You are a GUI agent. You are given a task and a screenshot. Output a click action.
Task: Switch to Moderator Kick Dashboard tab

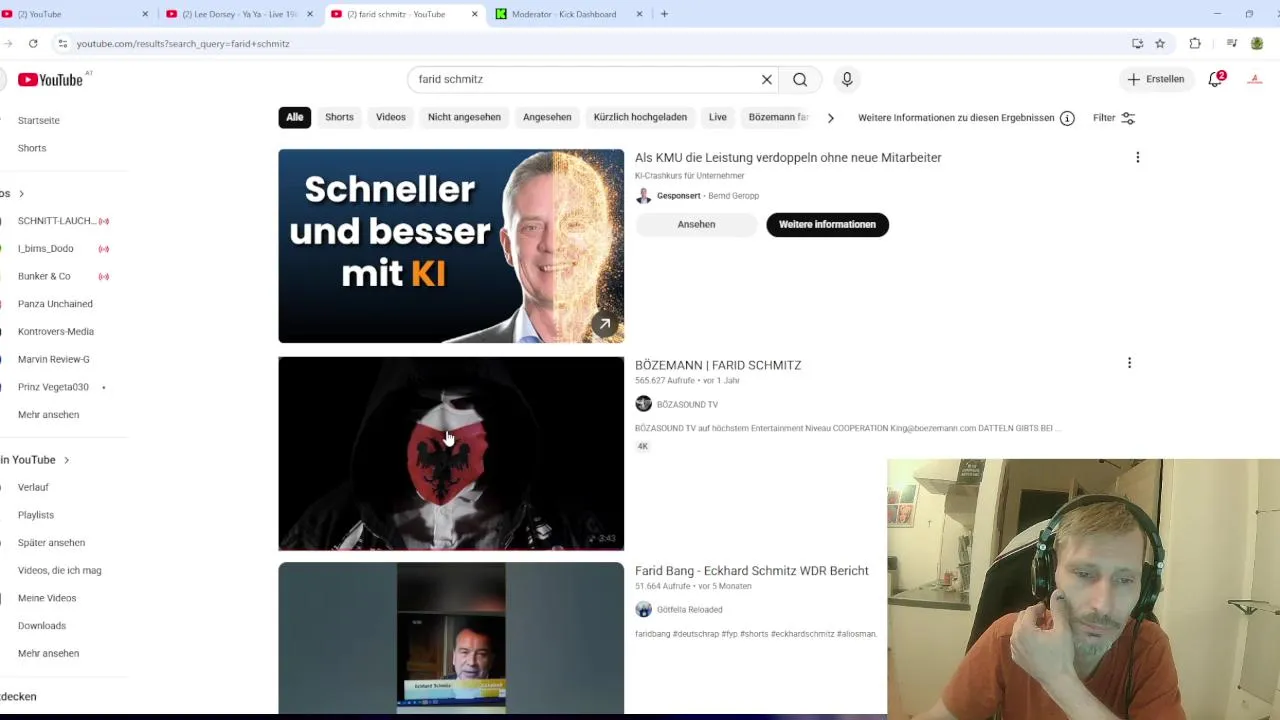[x=566, y=14]
